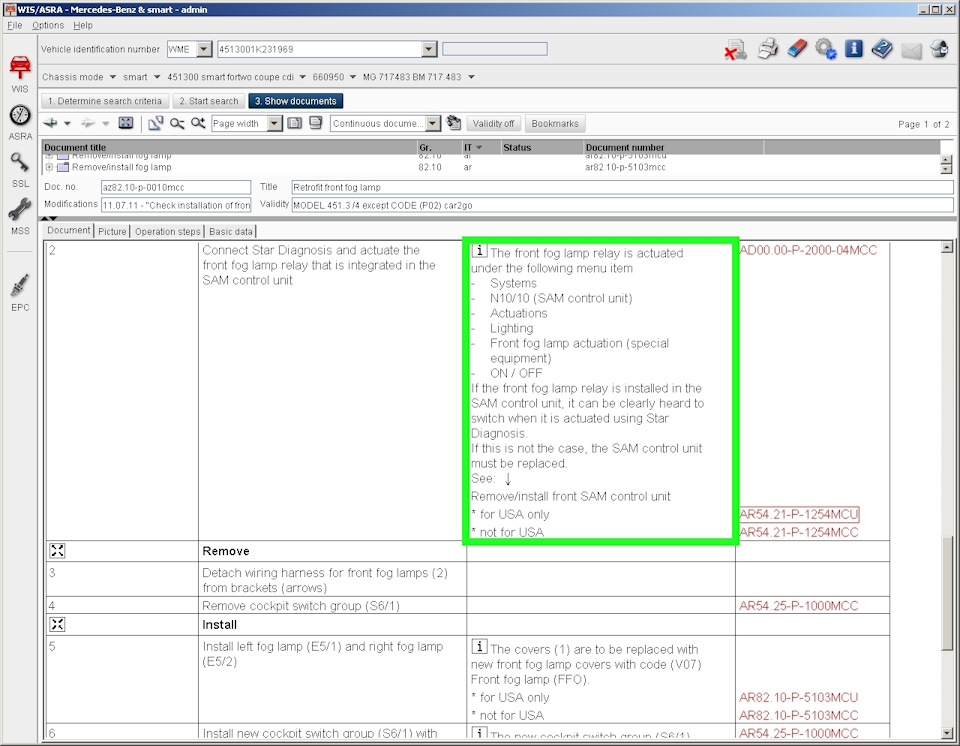Click the eraser icon
This screenshot has width=960, height=746.
point(797,49)
